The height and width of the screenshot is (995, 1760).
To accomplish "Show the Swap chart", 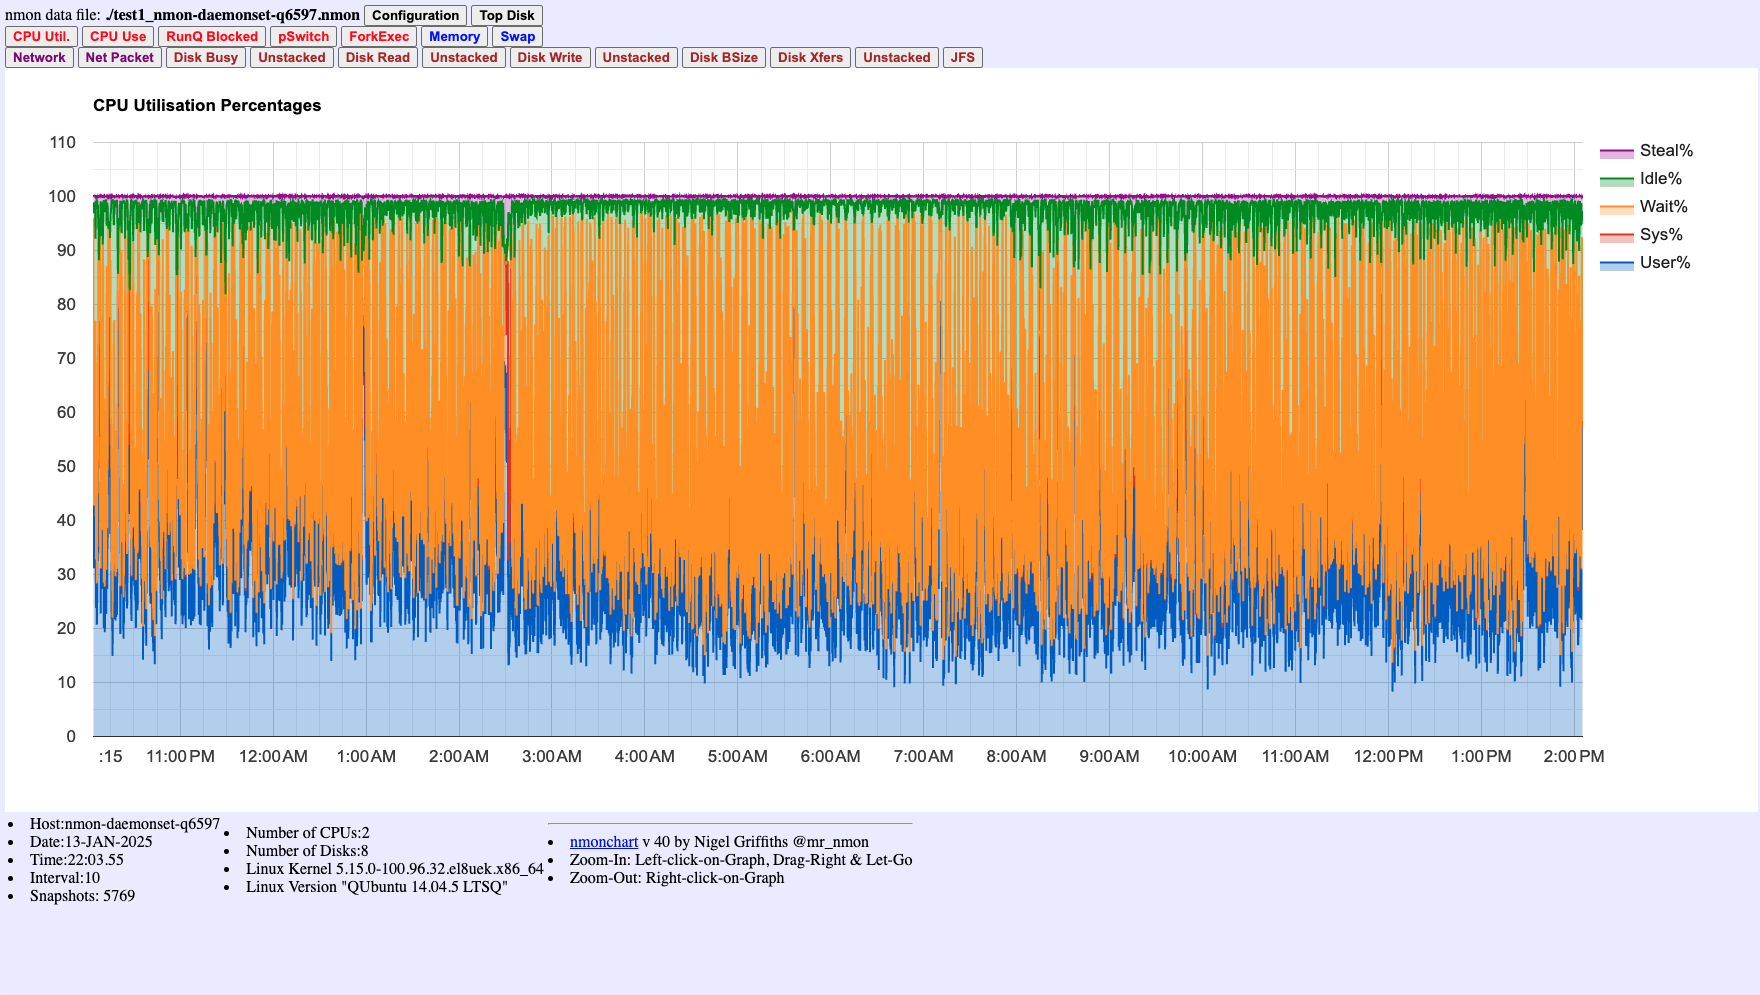I will pyautogui.click(x=517, y=36).
